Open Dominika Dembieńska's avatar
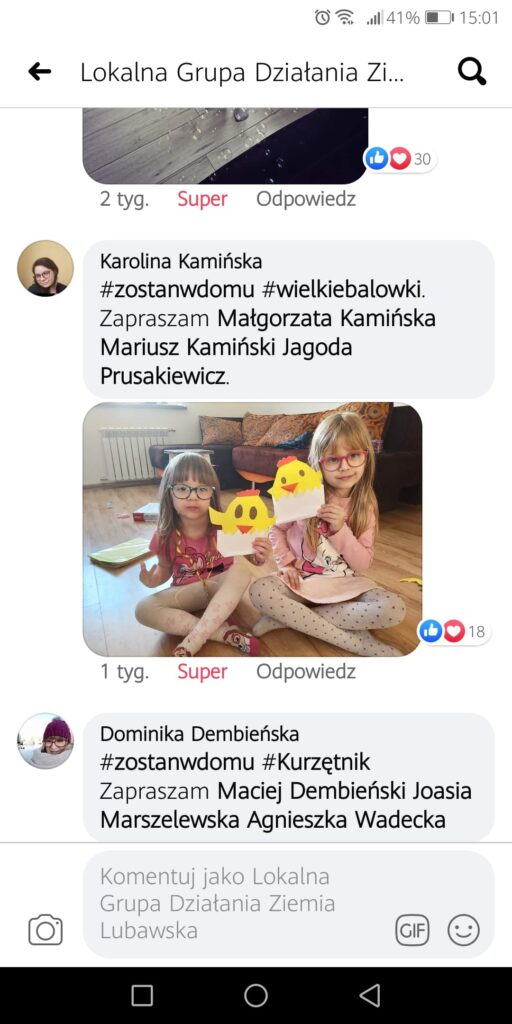The width and height of the screenshot is (512, 1024). (45, 741)
